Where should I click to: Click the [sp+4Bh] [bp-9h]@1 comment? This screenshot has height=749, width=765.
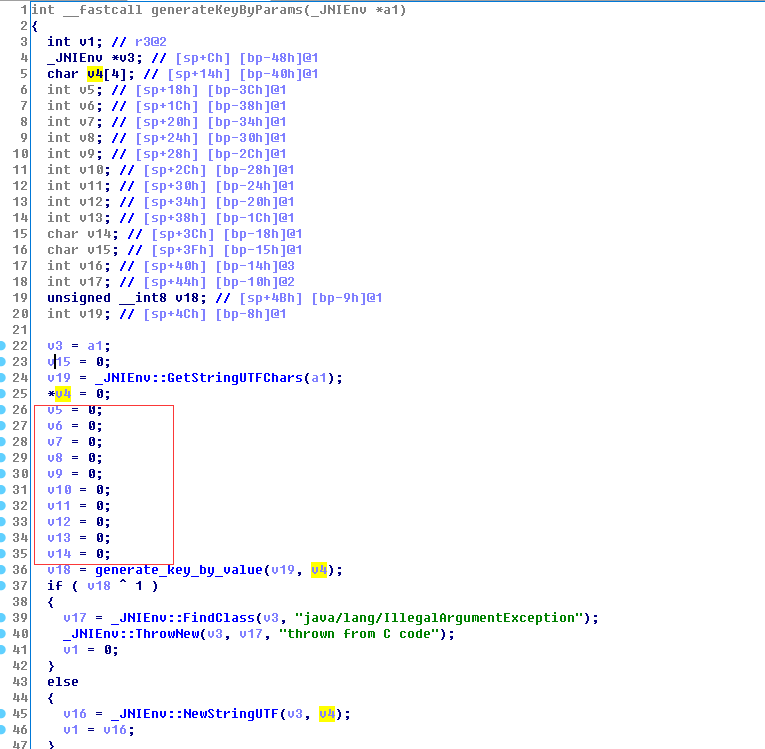tap(311, 298)
